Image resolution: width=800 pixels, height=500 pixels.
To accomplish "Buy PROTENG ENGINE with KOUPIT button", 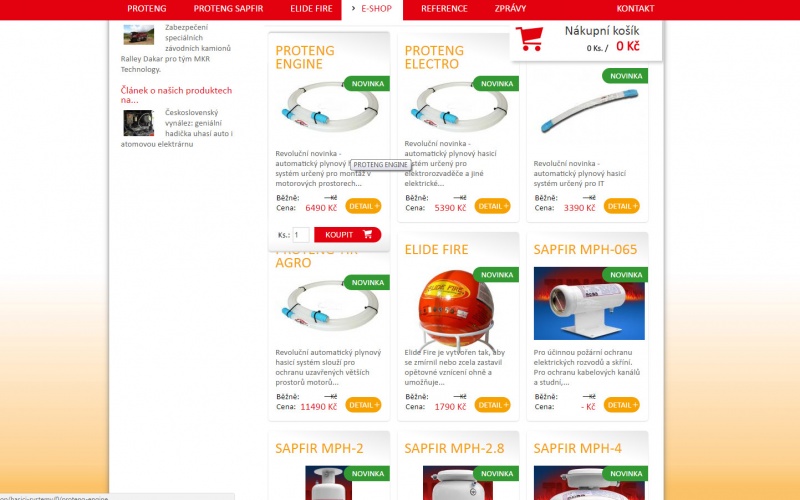I will [347, 235].
